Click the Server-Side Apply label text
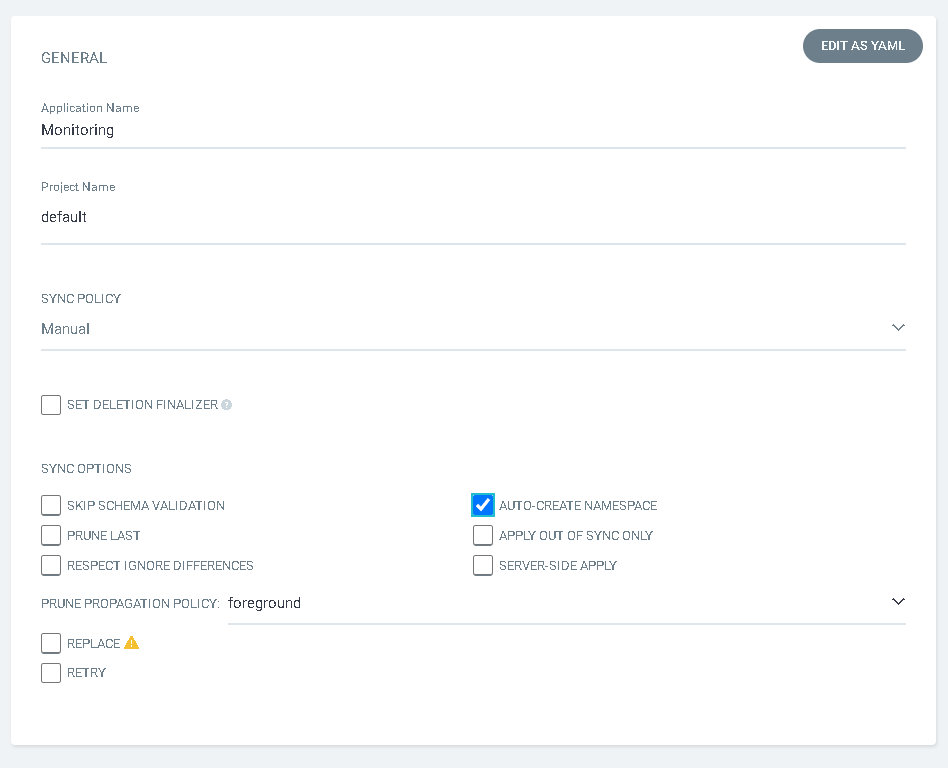Screen dimensions: 948x768 pos(558,566)
